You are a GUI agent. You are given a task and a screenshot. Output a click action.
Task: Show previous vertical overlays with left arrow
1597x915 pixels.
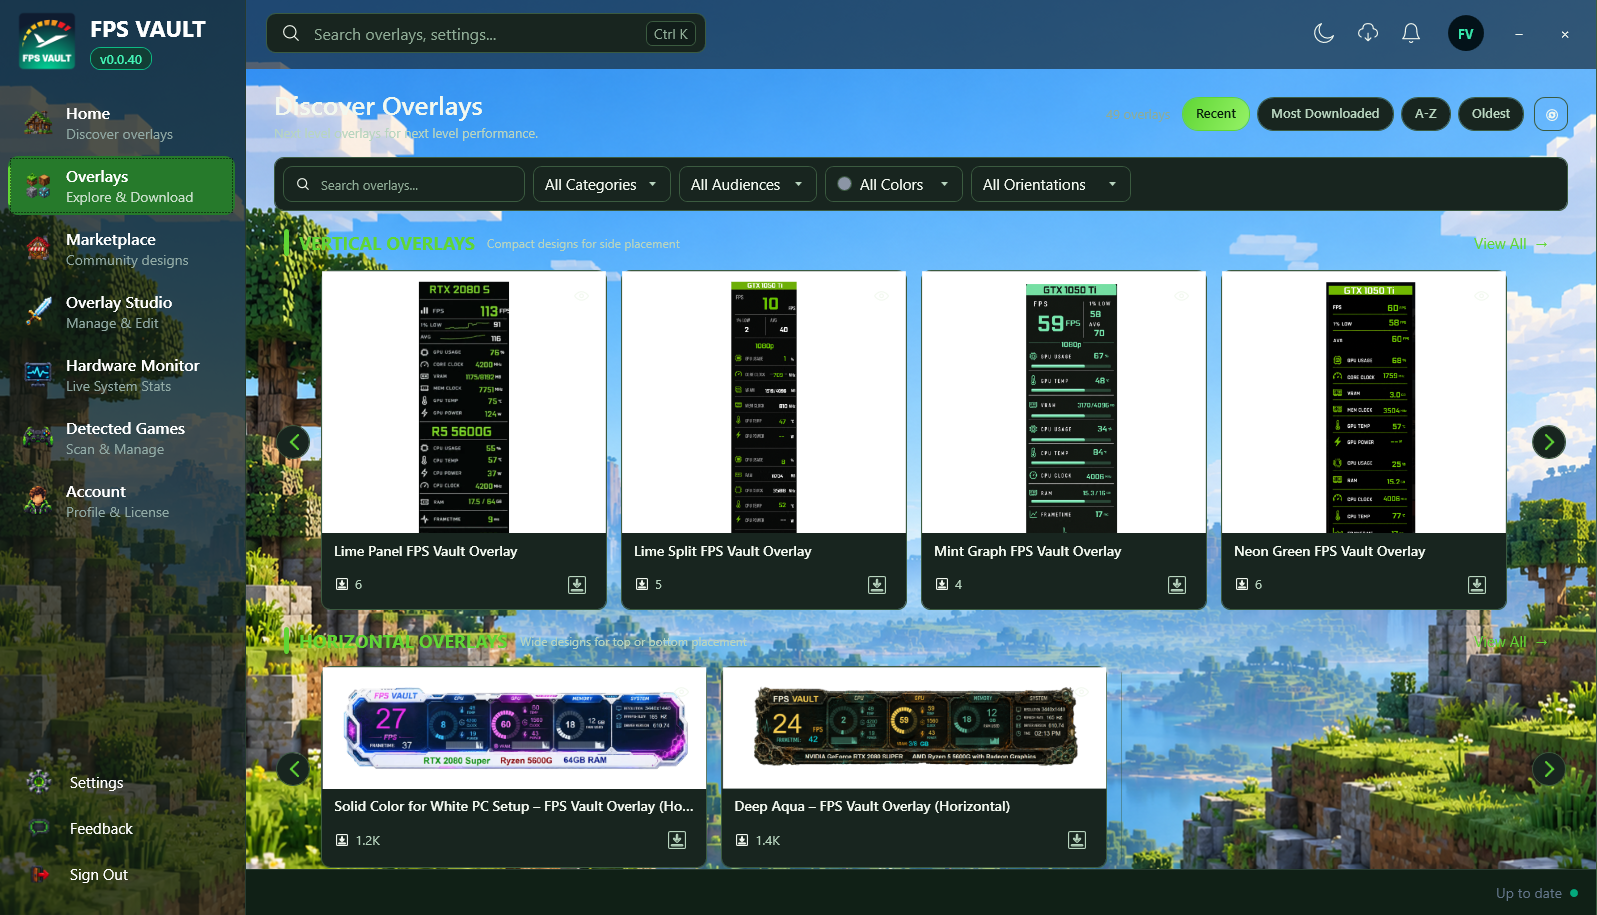[x=294, y=441]
